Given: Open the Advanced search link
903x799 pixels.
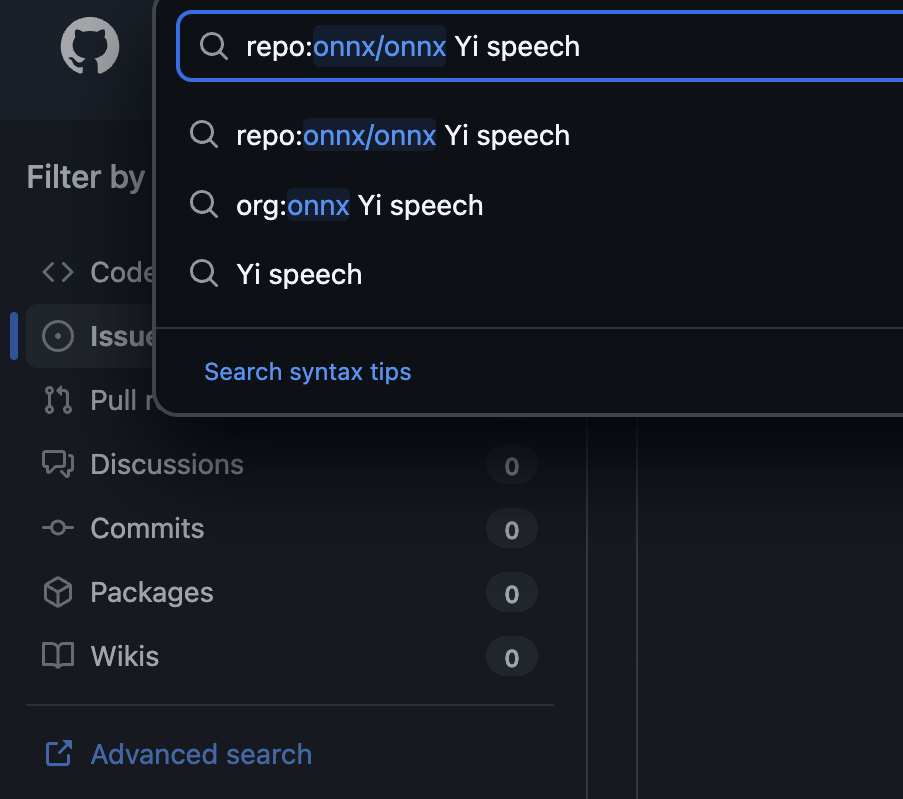Looking at the screenshot, I should (201, 754).
